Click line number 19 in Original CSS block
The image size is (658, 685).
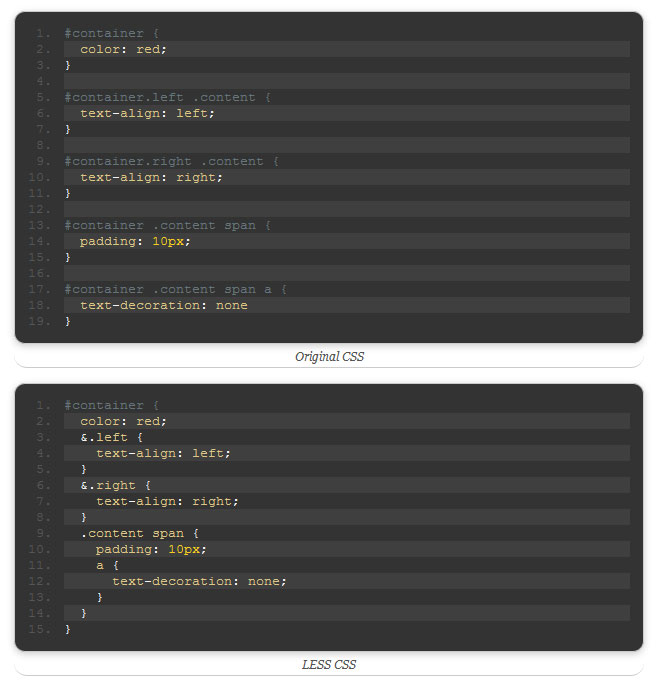point(39,322)
